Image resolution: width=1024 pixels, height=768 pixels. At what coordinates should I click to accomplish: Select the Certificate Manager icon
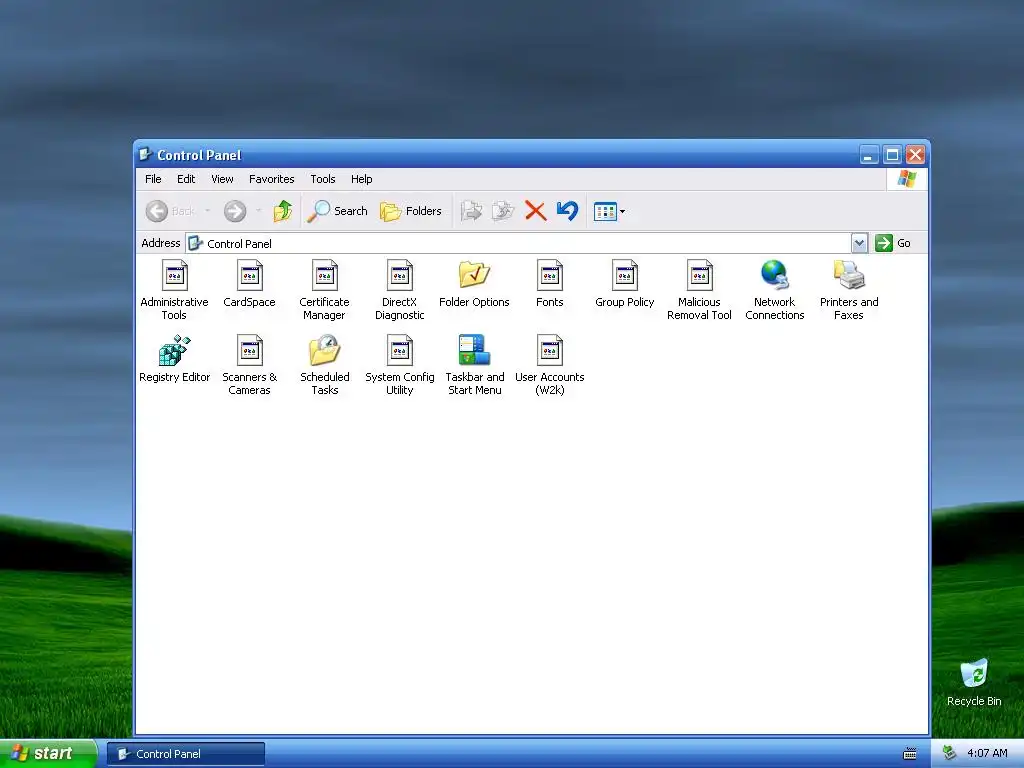point(325,275)
